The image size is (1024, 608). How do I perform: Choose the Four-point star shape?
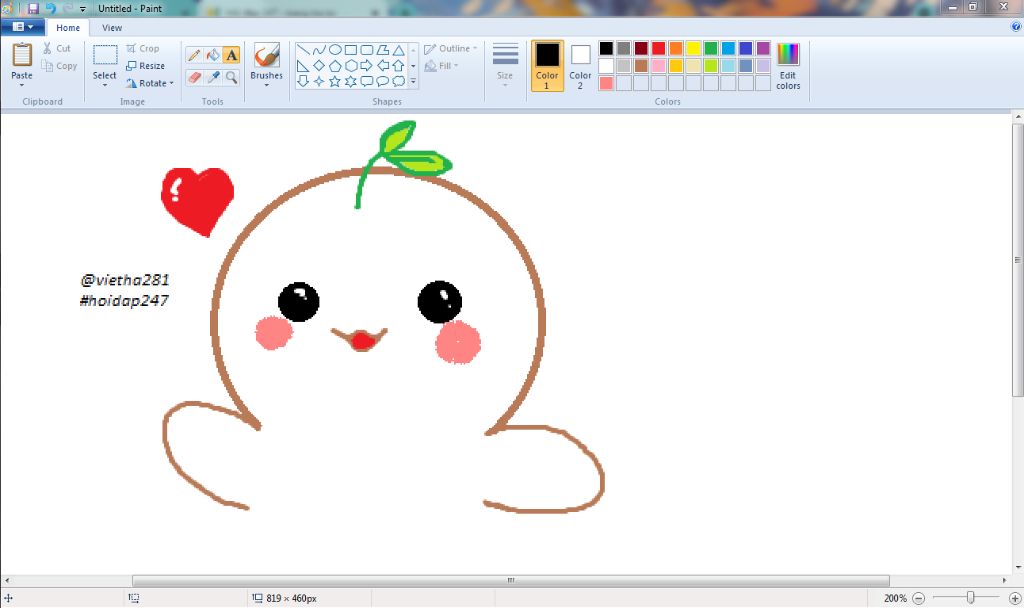click(x=319, y=82)
